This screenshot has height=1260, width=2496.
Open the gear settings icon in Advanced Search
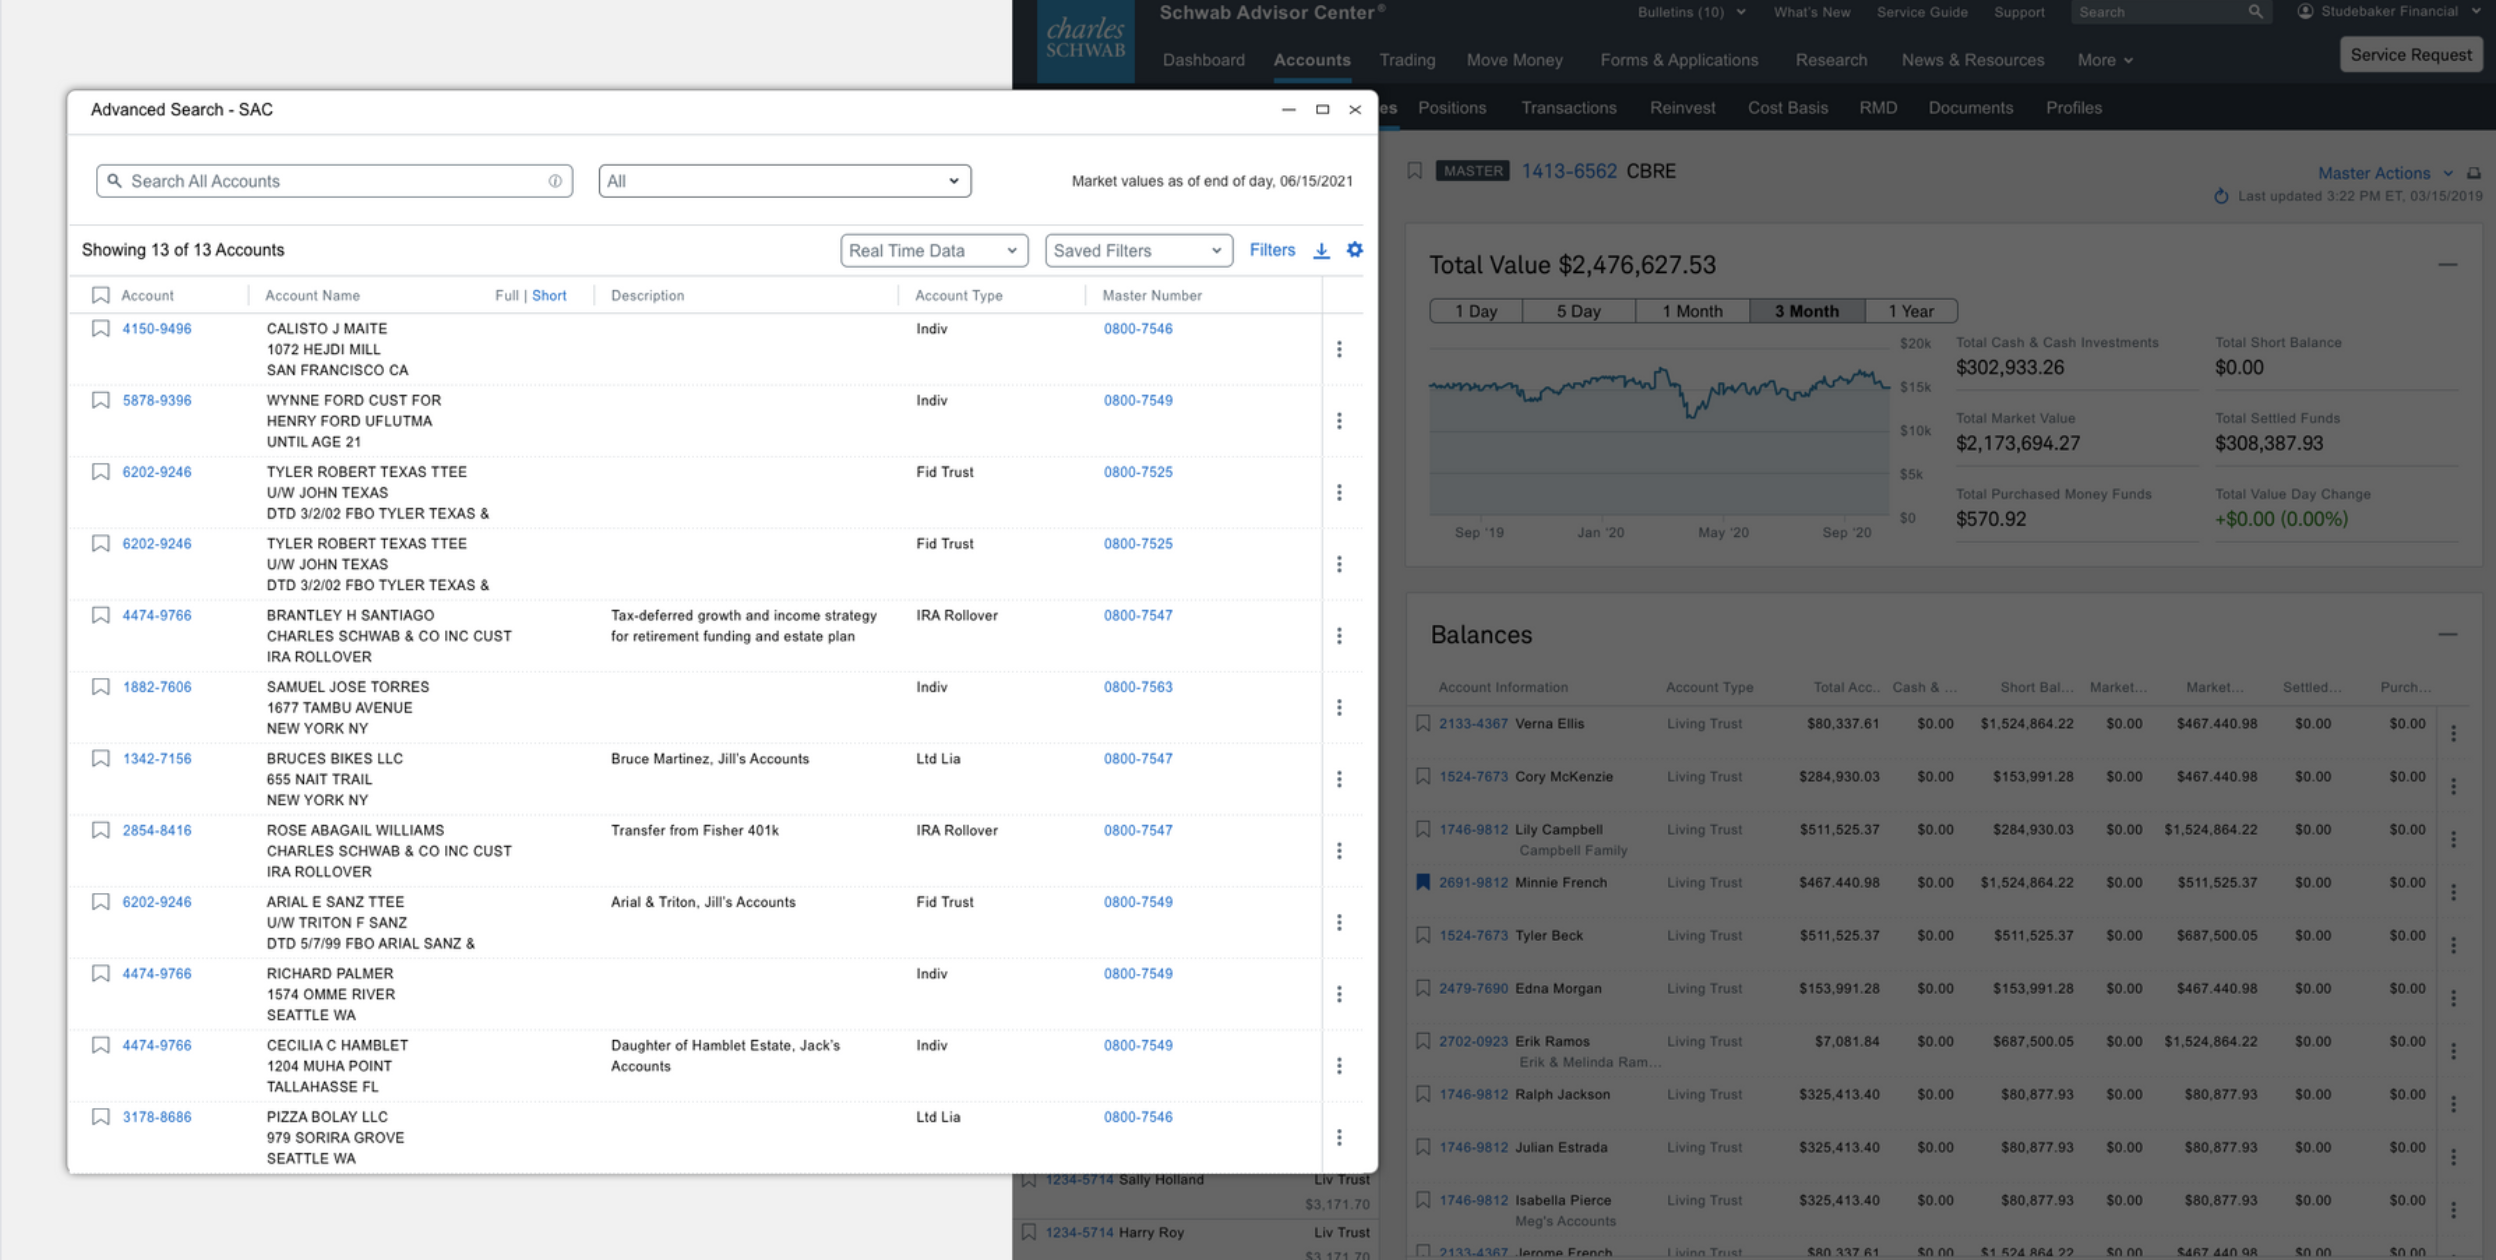[x=1354, y=250]
